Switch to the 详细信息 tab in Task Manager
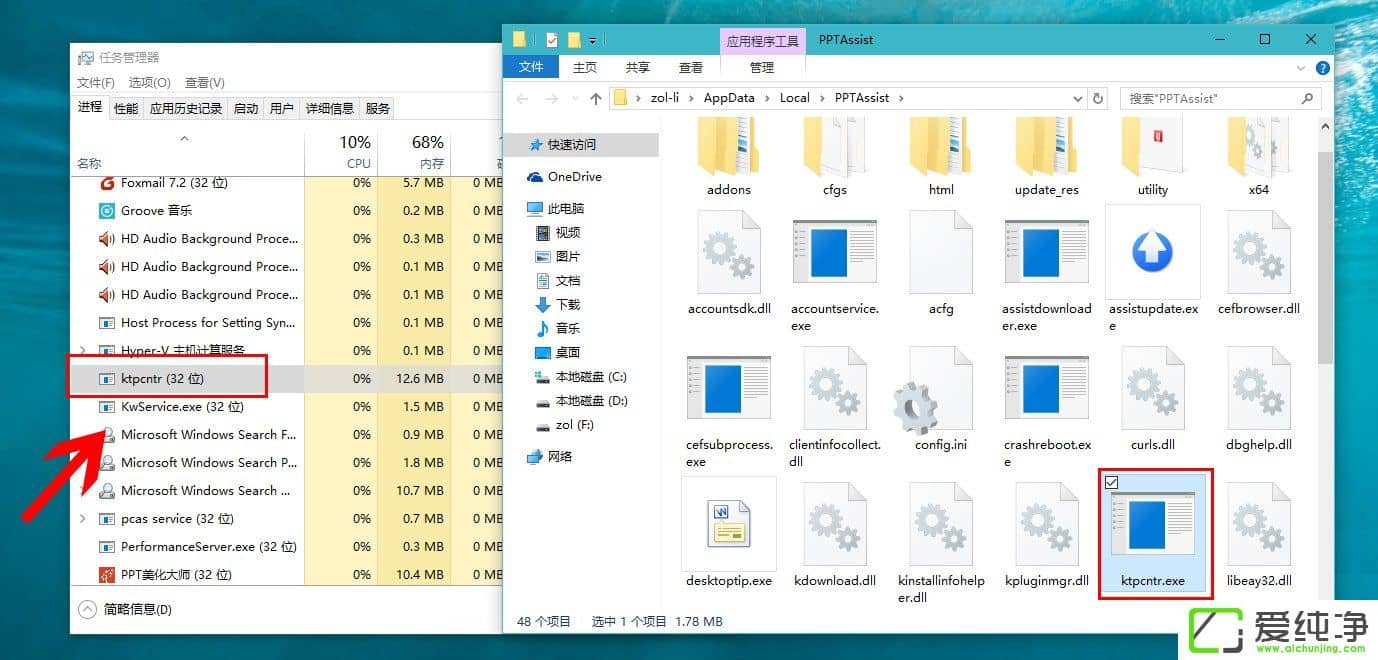Image resolution: width=1378 pixels, height=660 pixels. pyautogui.click(x=329, y=107)
